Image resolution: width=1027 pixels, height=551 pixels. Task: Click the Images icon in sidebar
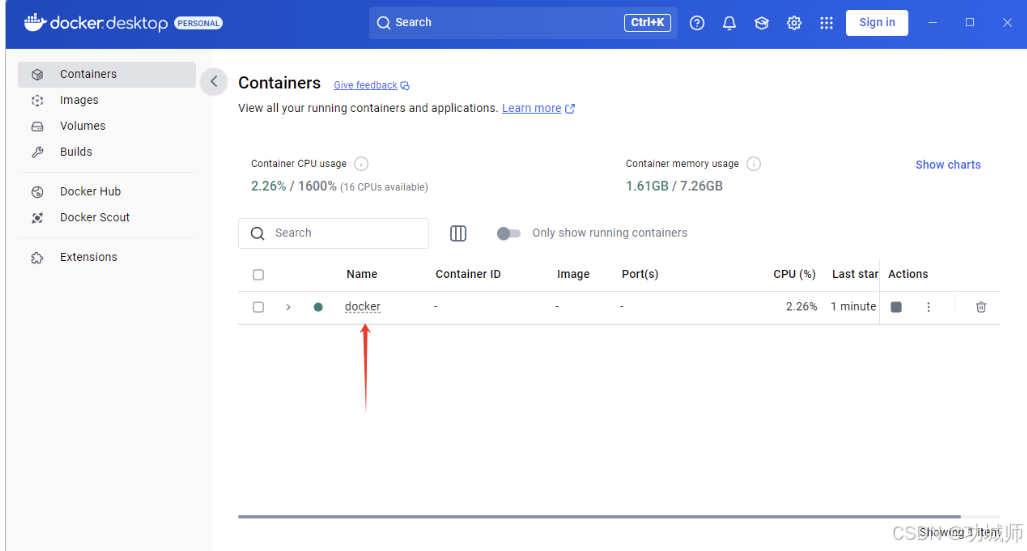37,100
